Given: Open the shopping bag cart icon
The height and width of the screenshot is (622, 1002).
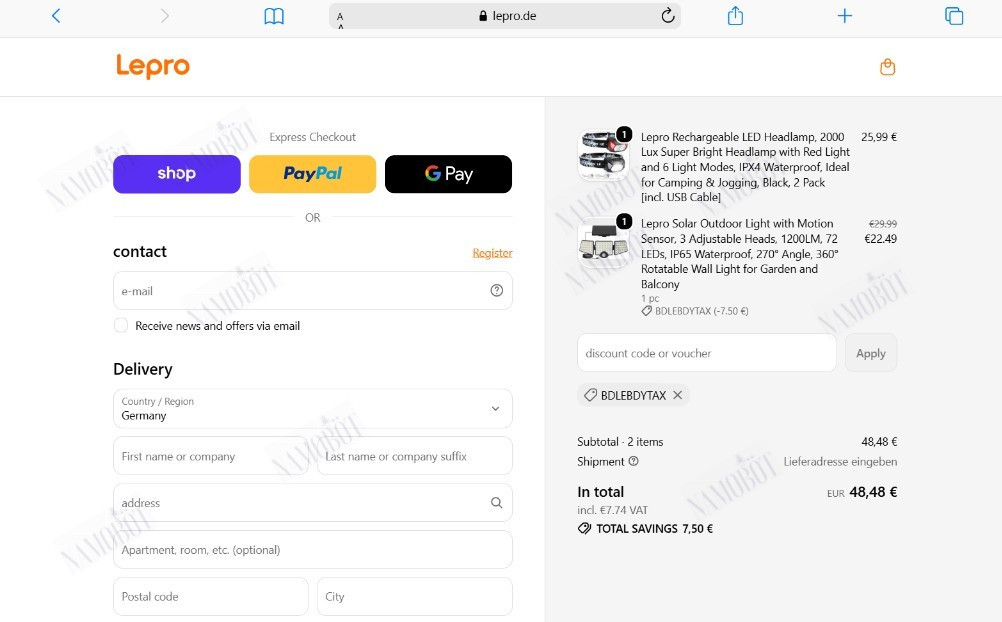Looking at the screenshot, I should 888,66.
